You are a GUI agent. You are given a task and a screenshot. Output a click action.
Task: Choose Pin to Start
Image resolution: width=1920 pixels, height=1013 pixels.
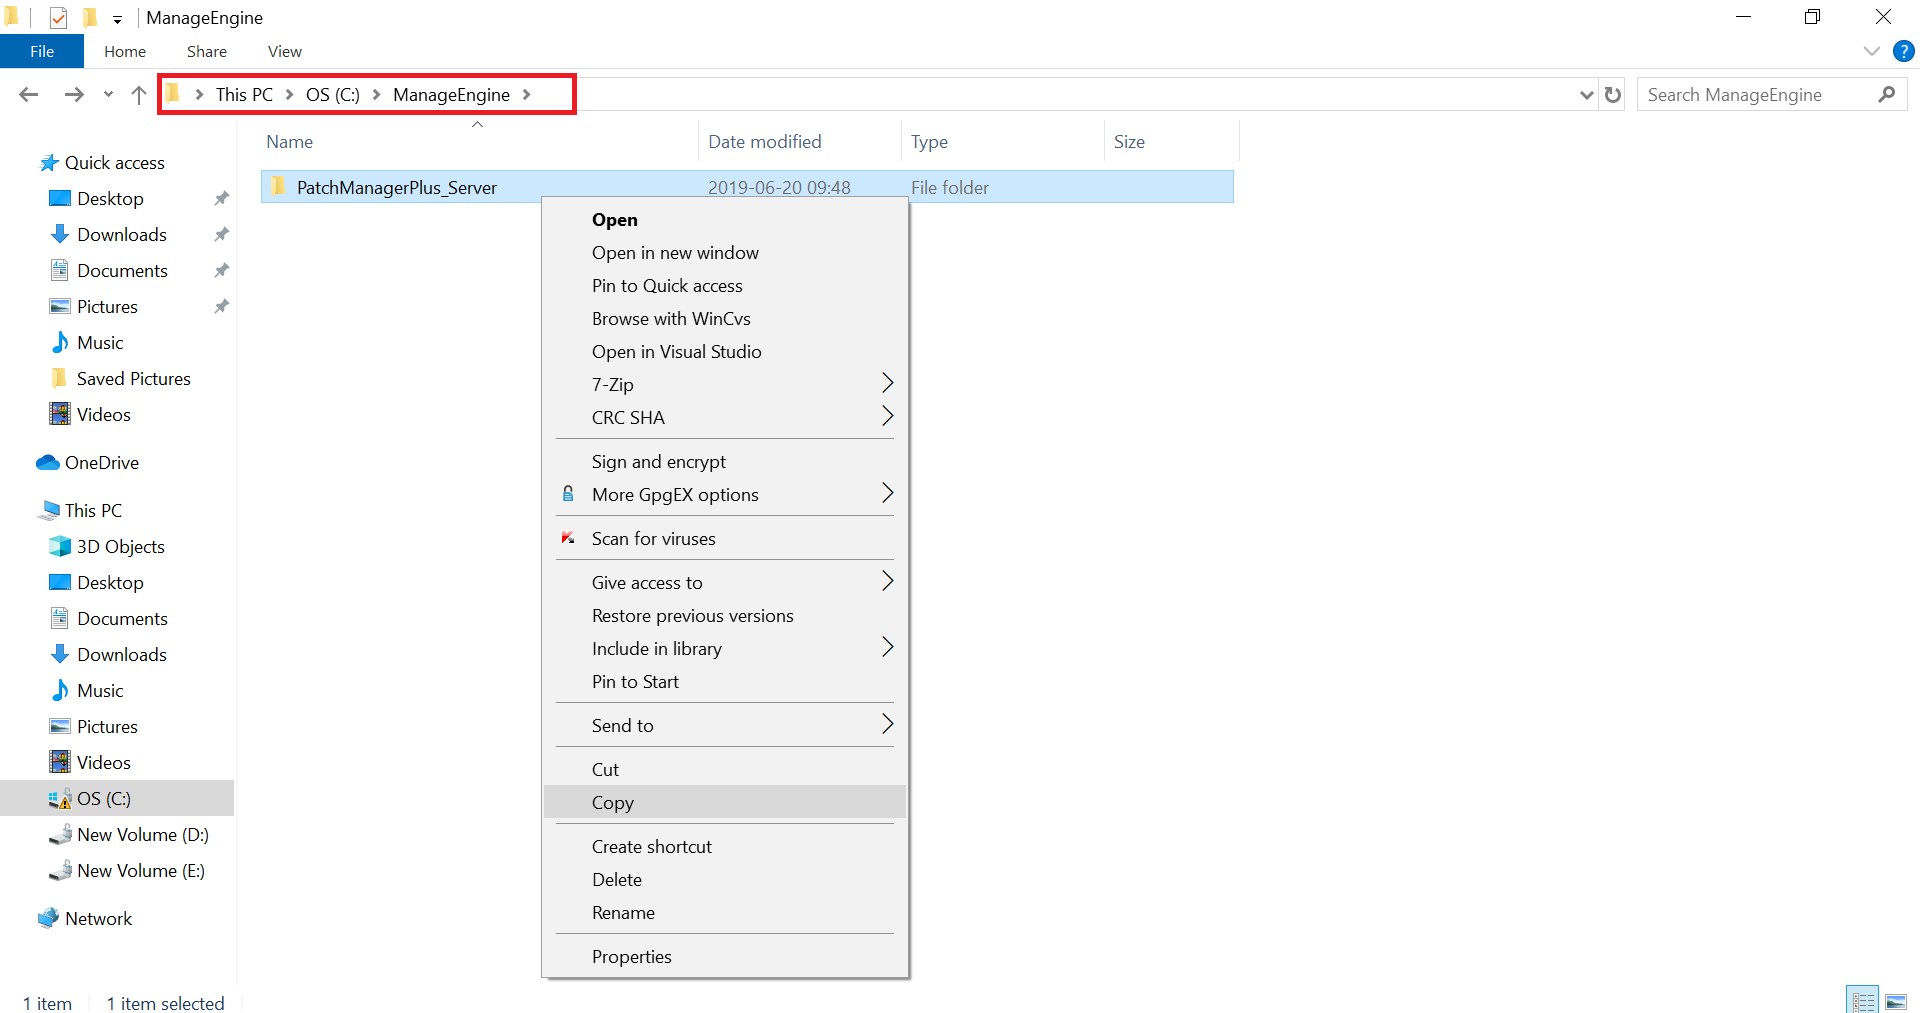click(725, 682)
